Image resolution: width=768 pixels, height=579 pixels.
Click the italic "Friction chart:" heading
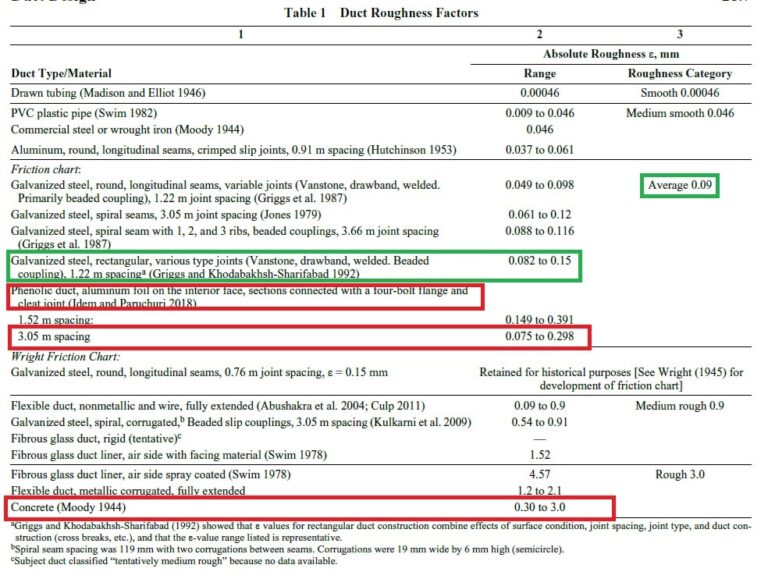click(x=41, y=171)
